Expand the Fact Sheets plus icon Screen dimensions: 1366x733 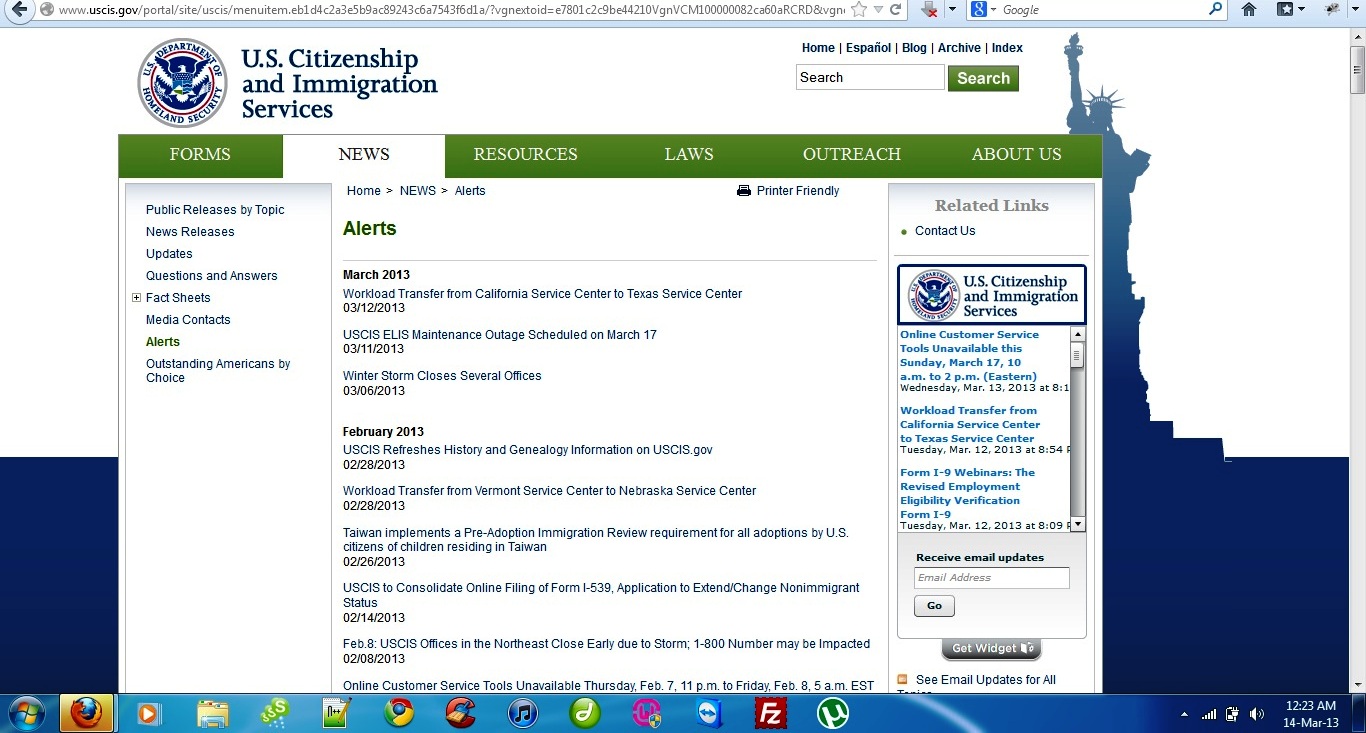pos(136,297)
